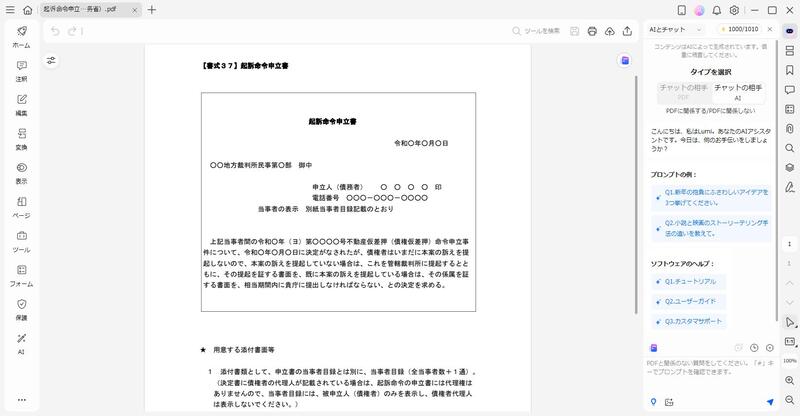Send the AI chat message
This screenshot has height=416, width=800.
(770, 402)
